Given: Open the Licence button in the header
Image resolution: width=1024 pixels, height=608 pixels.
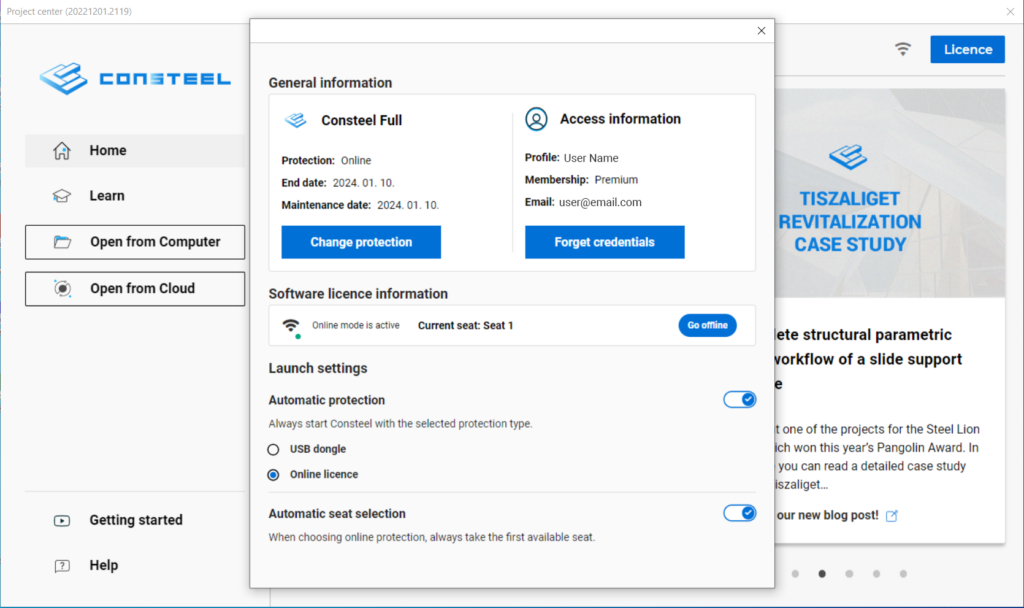Looking at the screenshot, I should [x=968, y=50].
